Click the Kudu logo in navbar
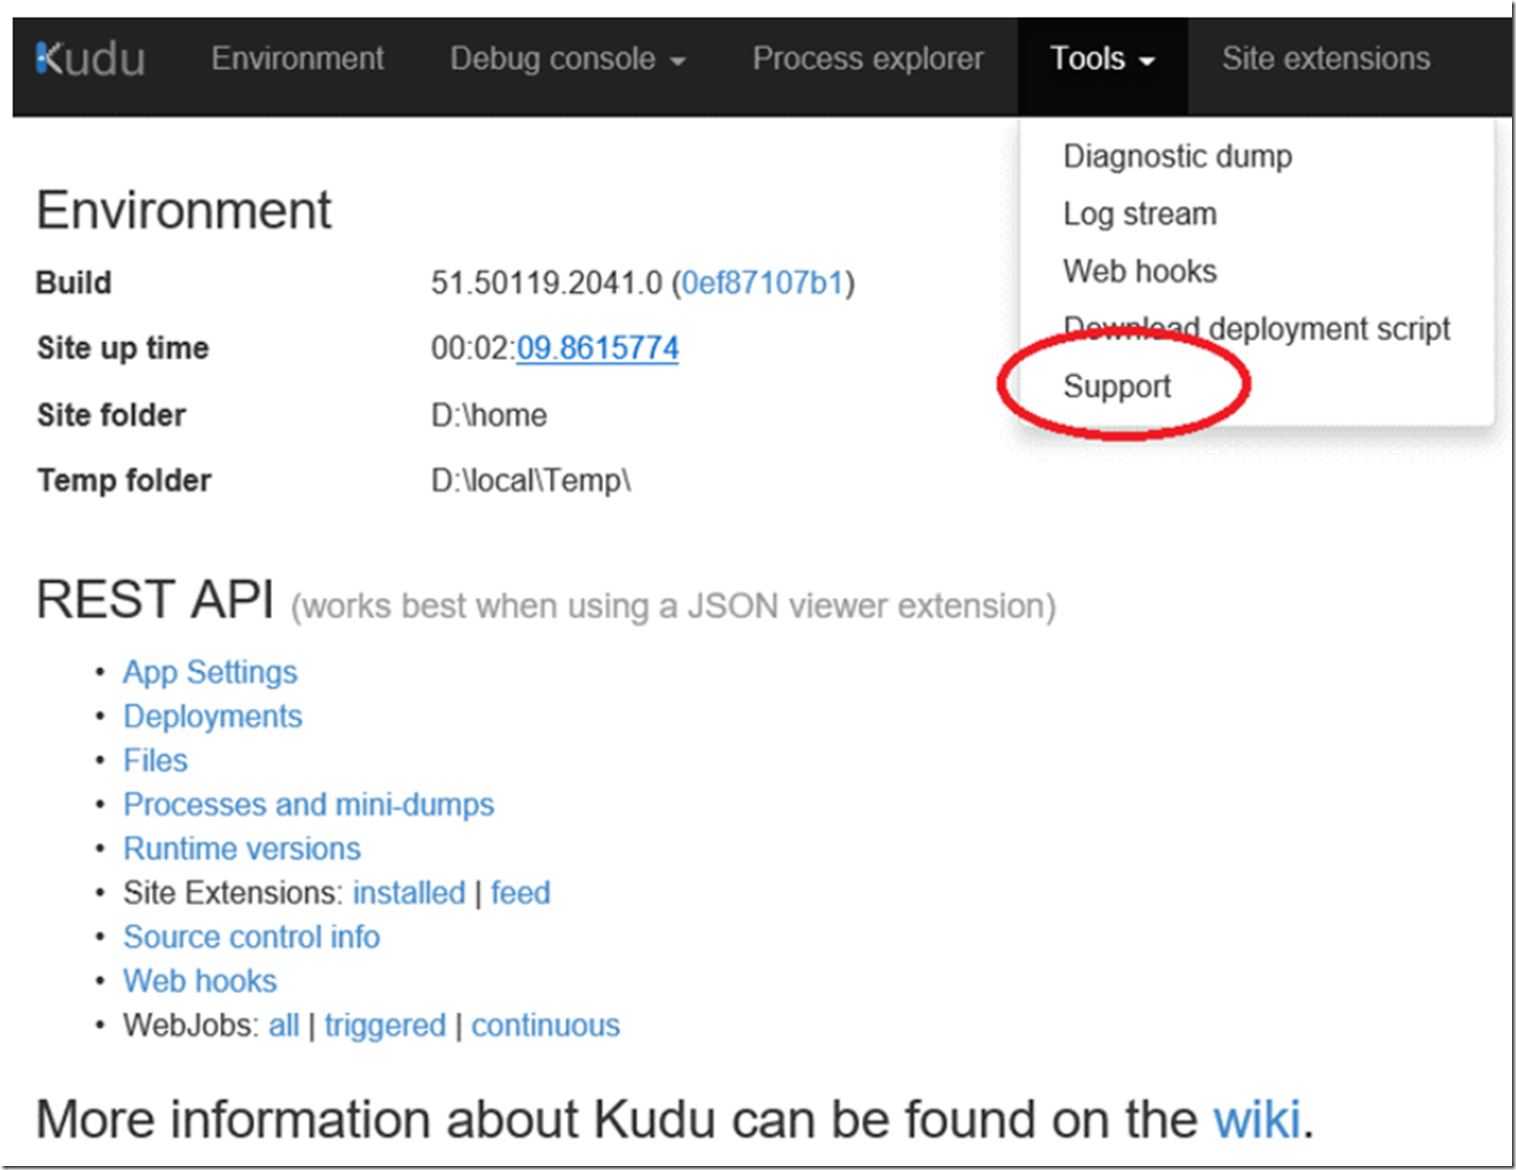This screenshot has height=1170, width=1516. pyautogui.click(x=90, y=59)
